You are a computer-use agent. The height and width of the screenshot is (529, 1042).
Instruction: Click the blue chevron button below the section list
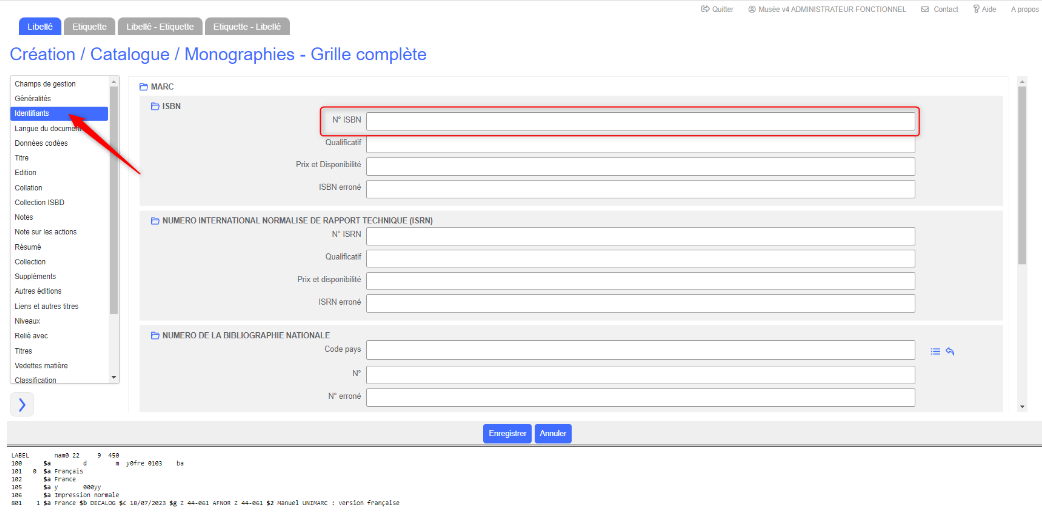click(22, 404)
